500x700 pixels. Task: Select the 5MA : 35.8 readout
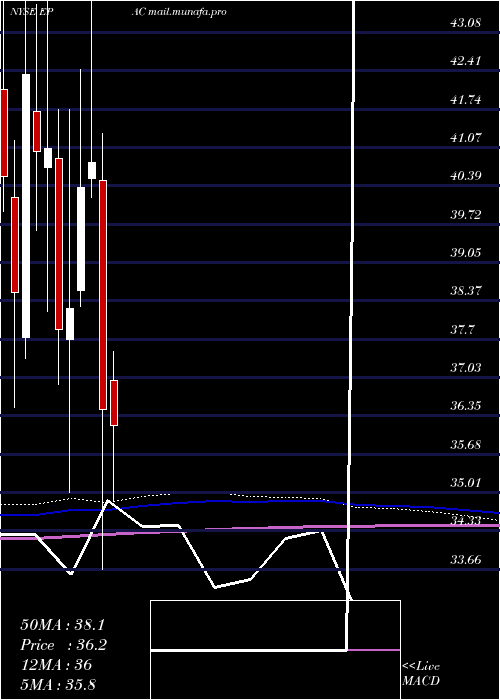pyautogui.click(x=58, y=685)
